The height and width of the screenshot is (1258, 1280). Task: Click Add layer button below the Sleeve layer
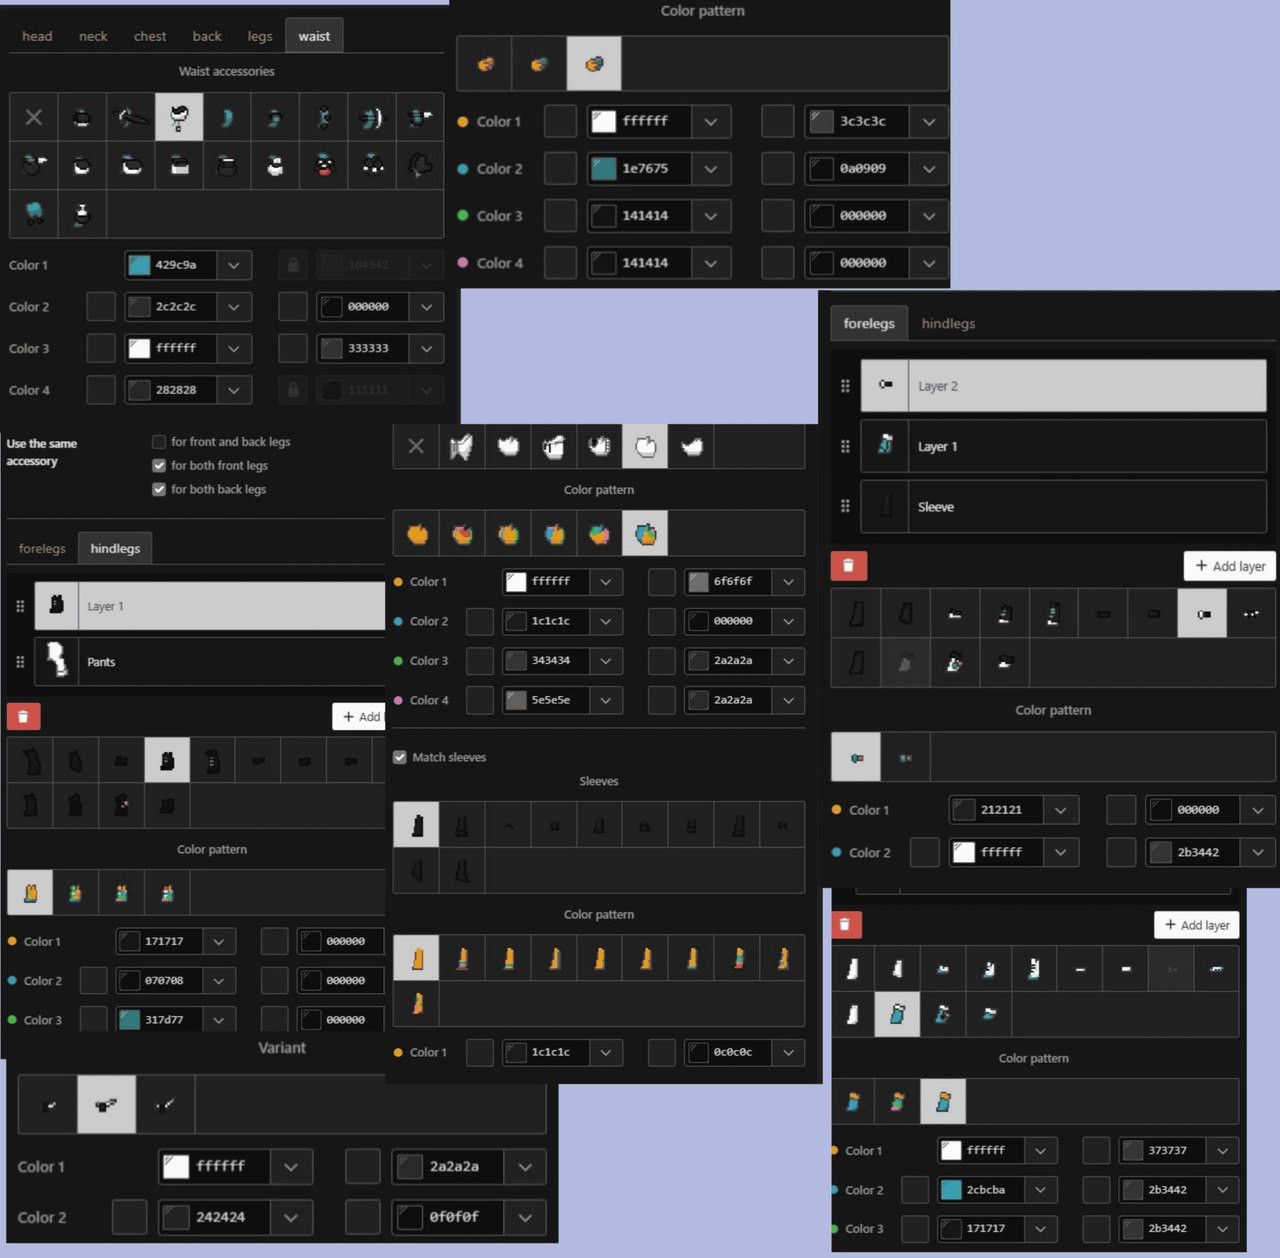click(1230, 566)
